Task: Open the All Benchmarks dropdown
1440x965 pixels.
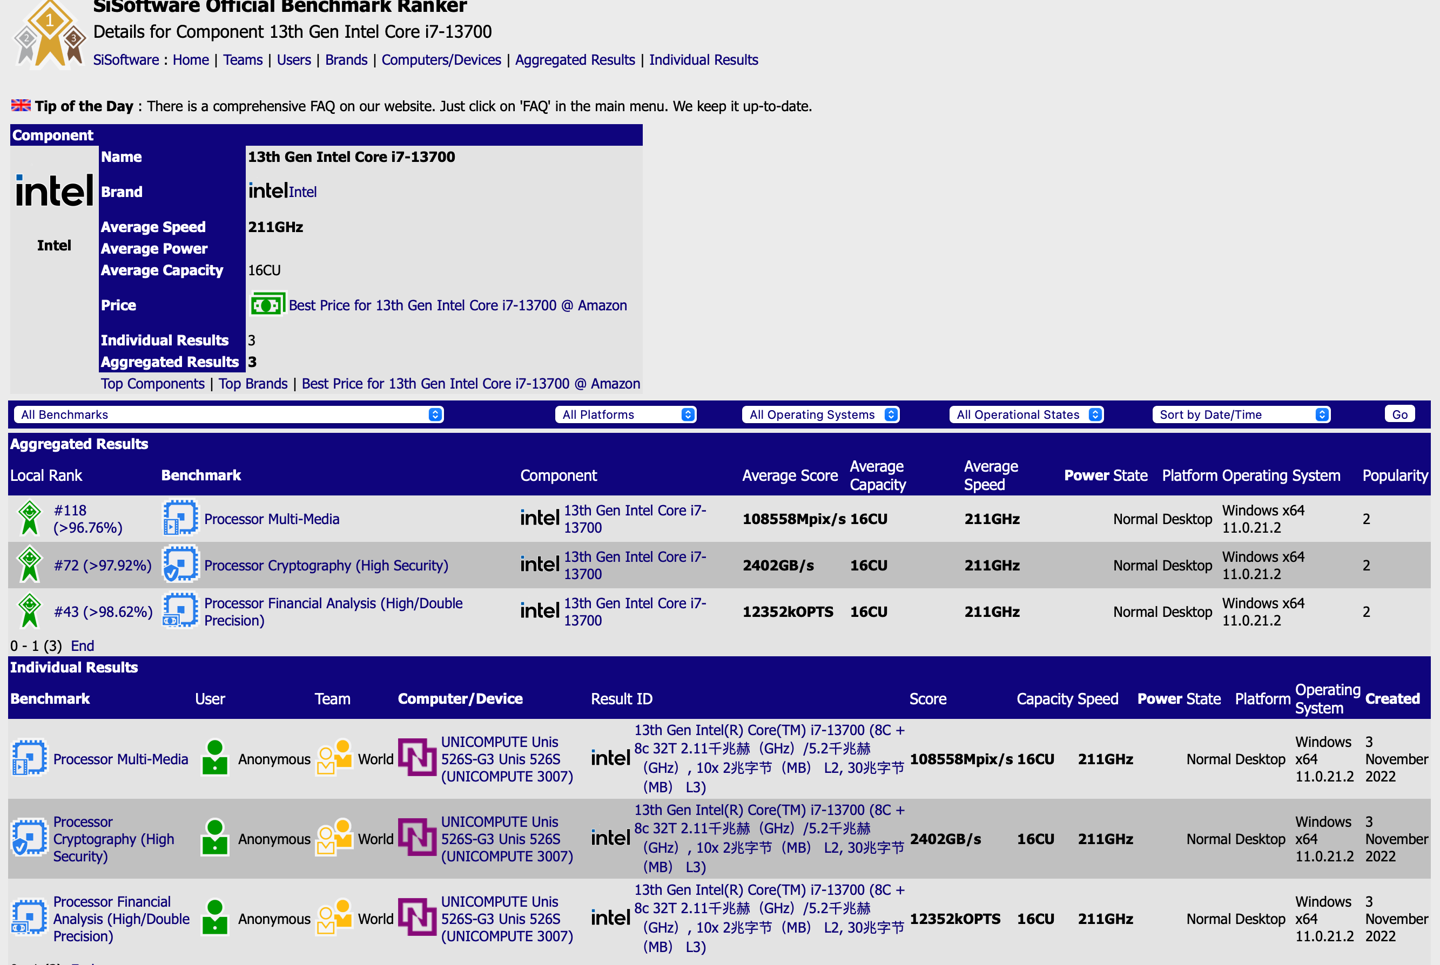Action: (229, 414)
